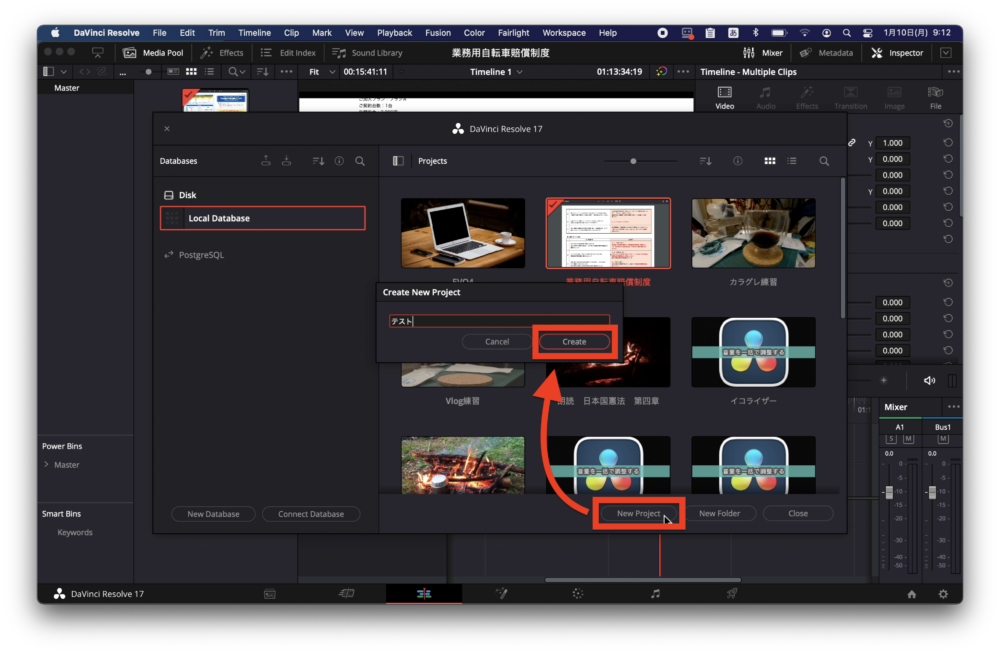Toggle Mute on mixer track A1
Image resolution: width=1000 pixels, height=653 pixels.
pos(909,439)
